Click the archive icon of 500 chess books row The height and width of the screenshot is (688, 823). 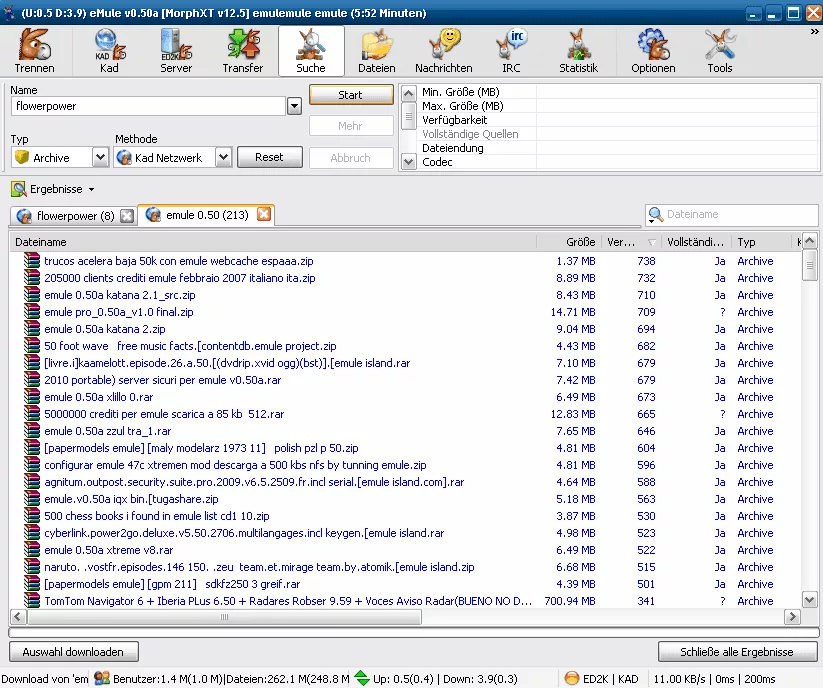pos(32,516)
